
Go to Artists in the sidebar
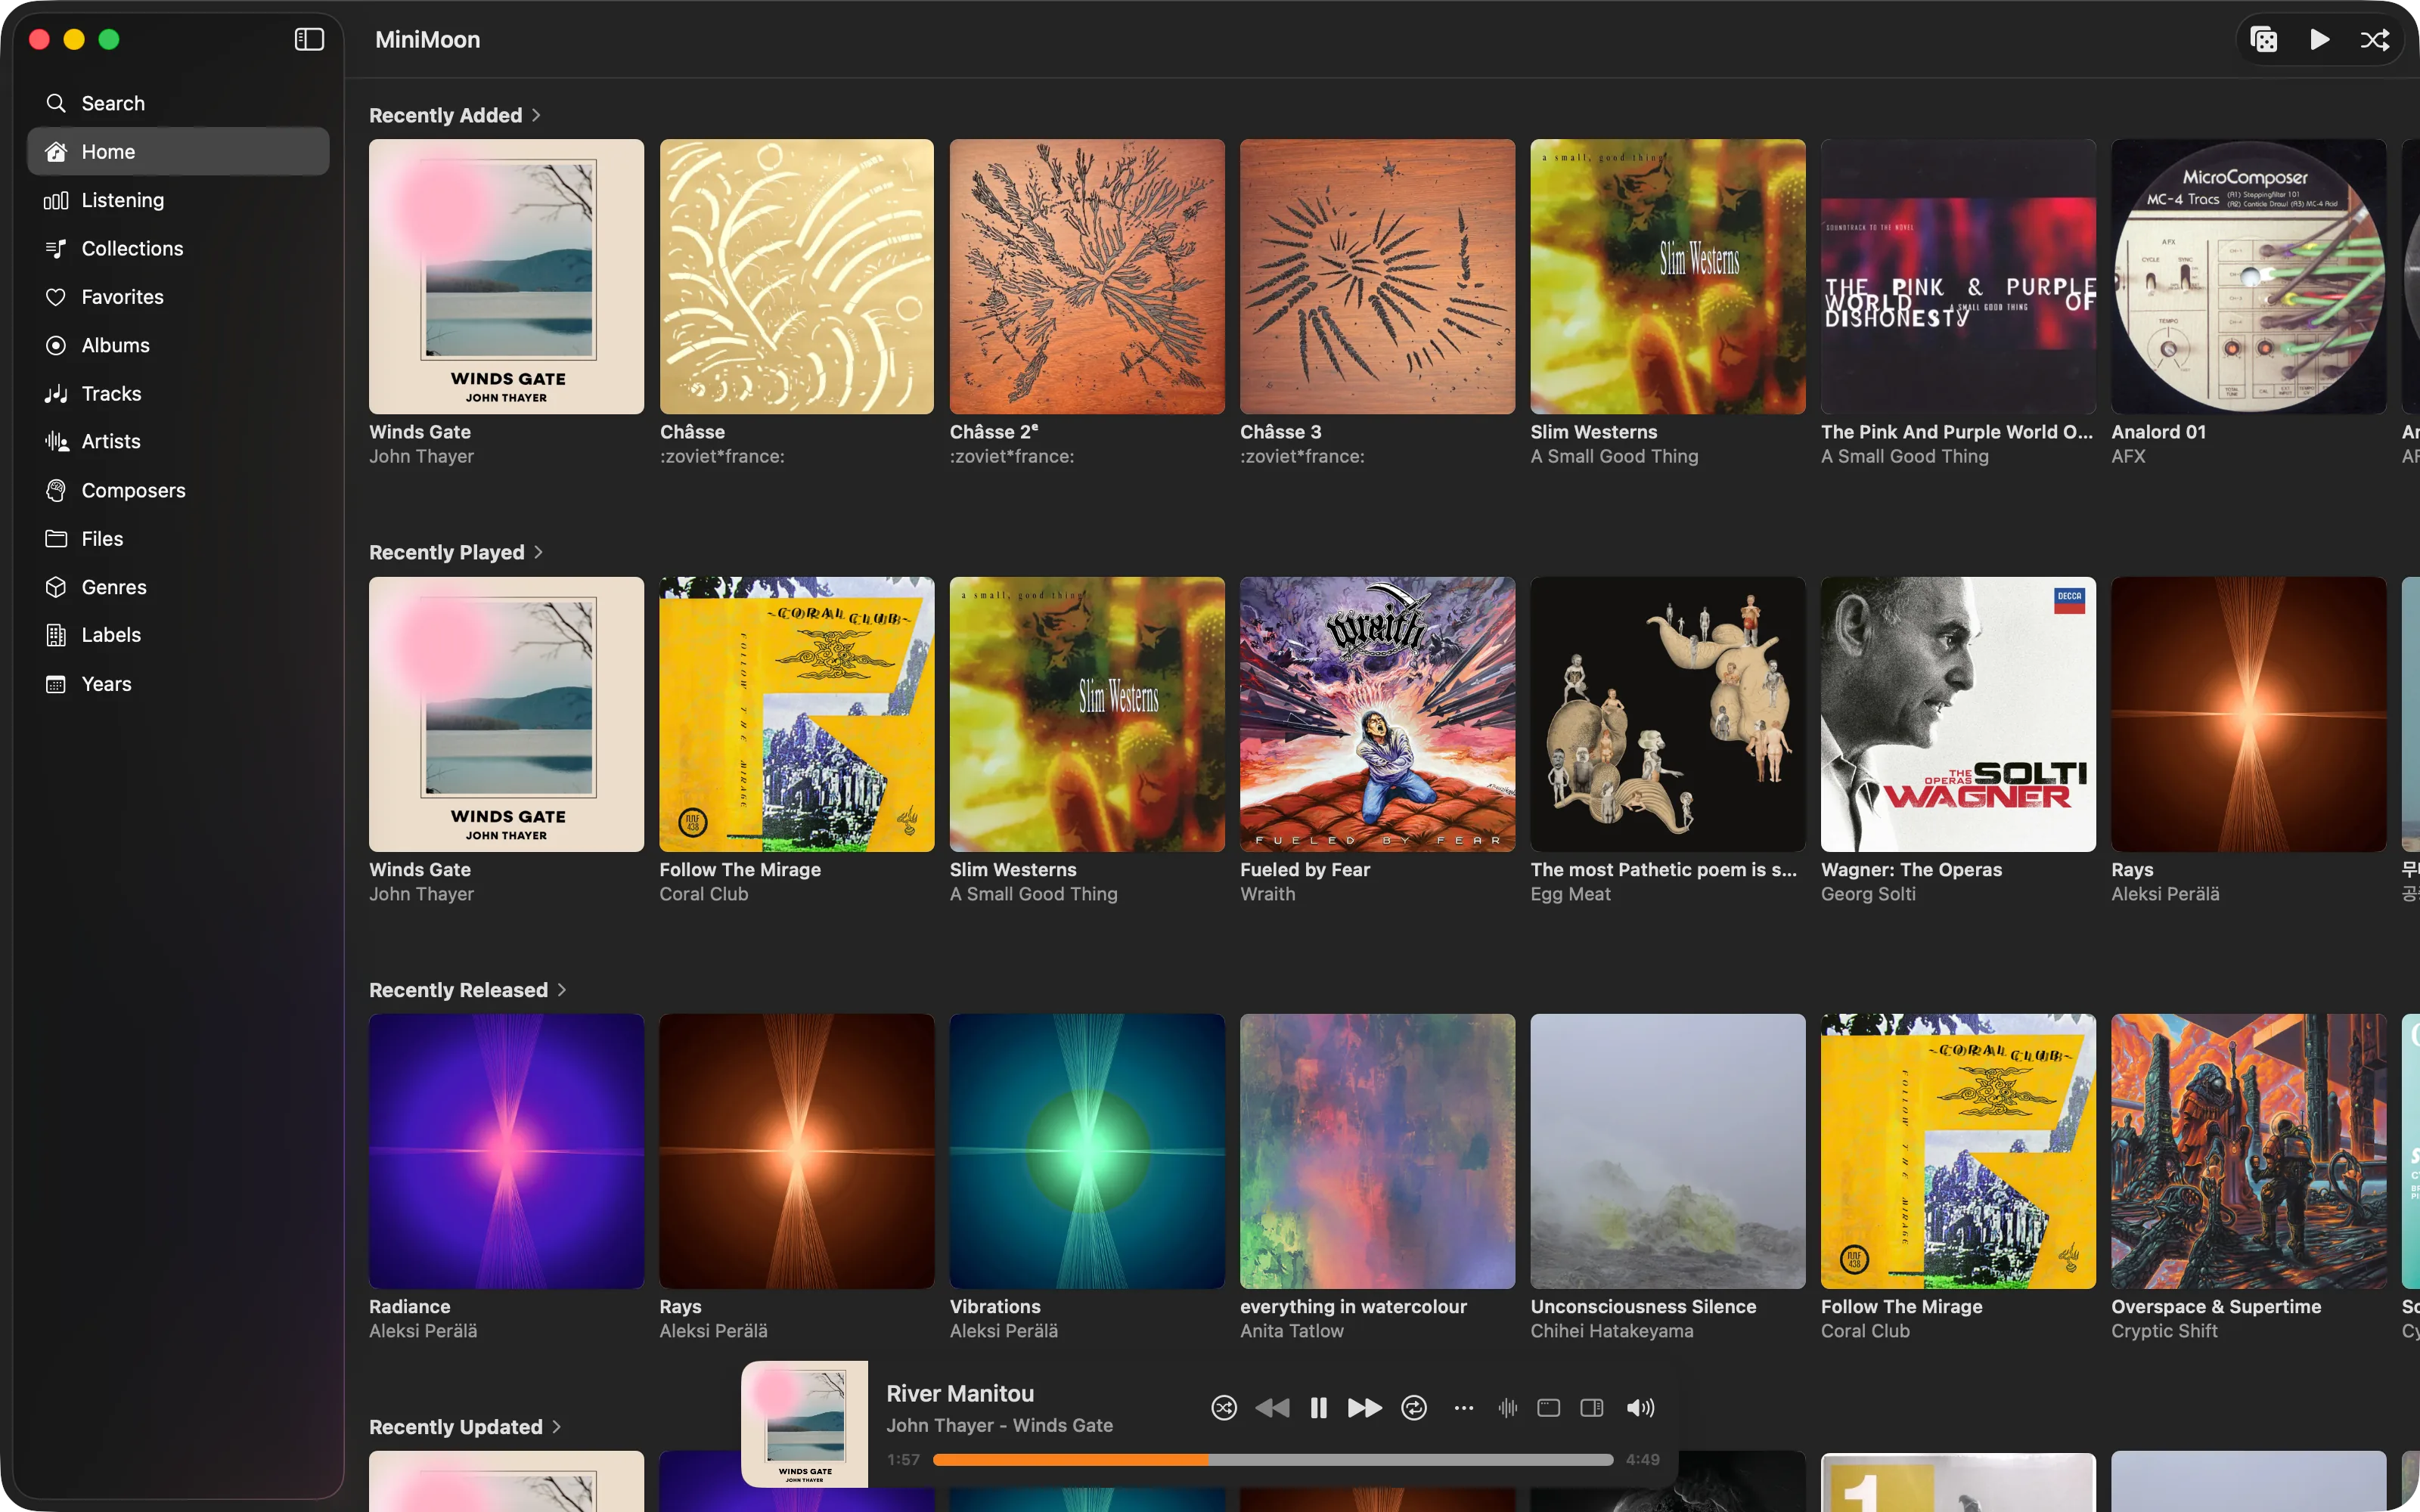(x=178, y=441)
